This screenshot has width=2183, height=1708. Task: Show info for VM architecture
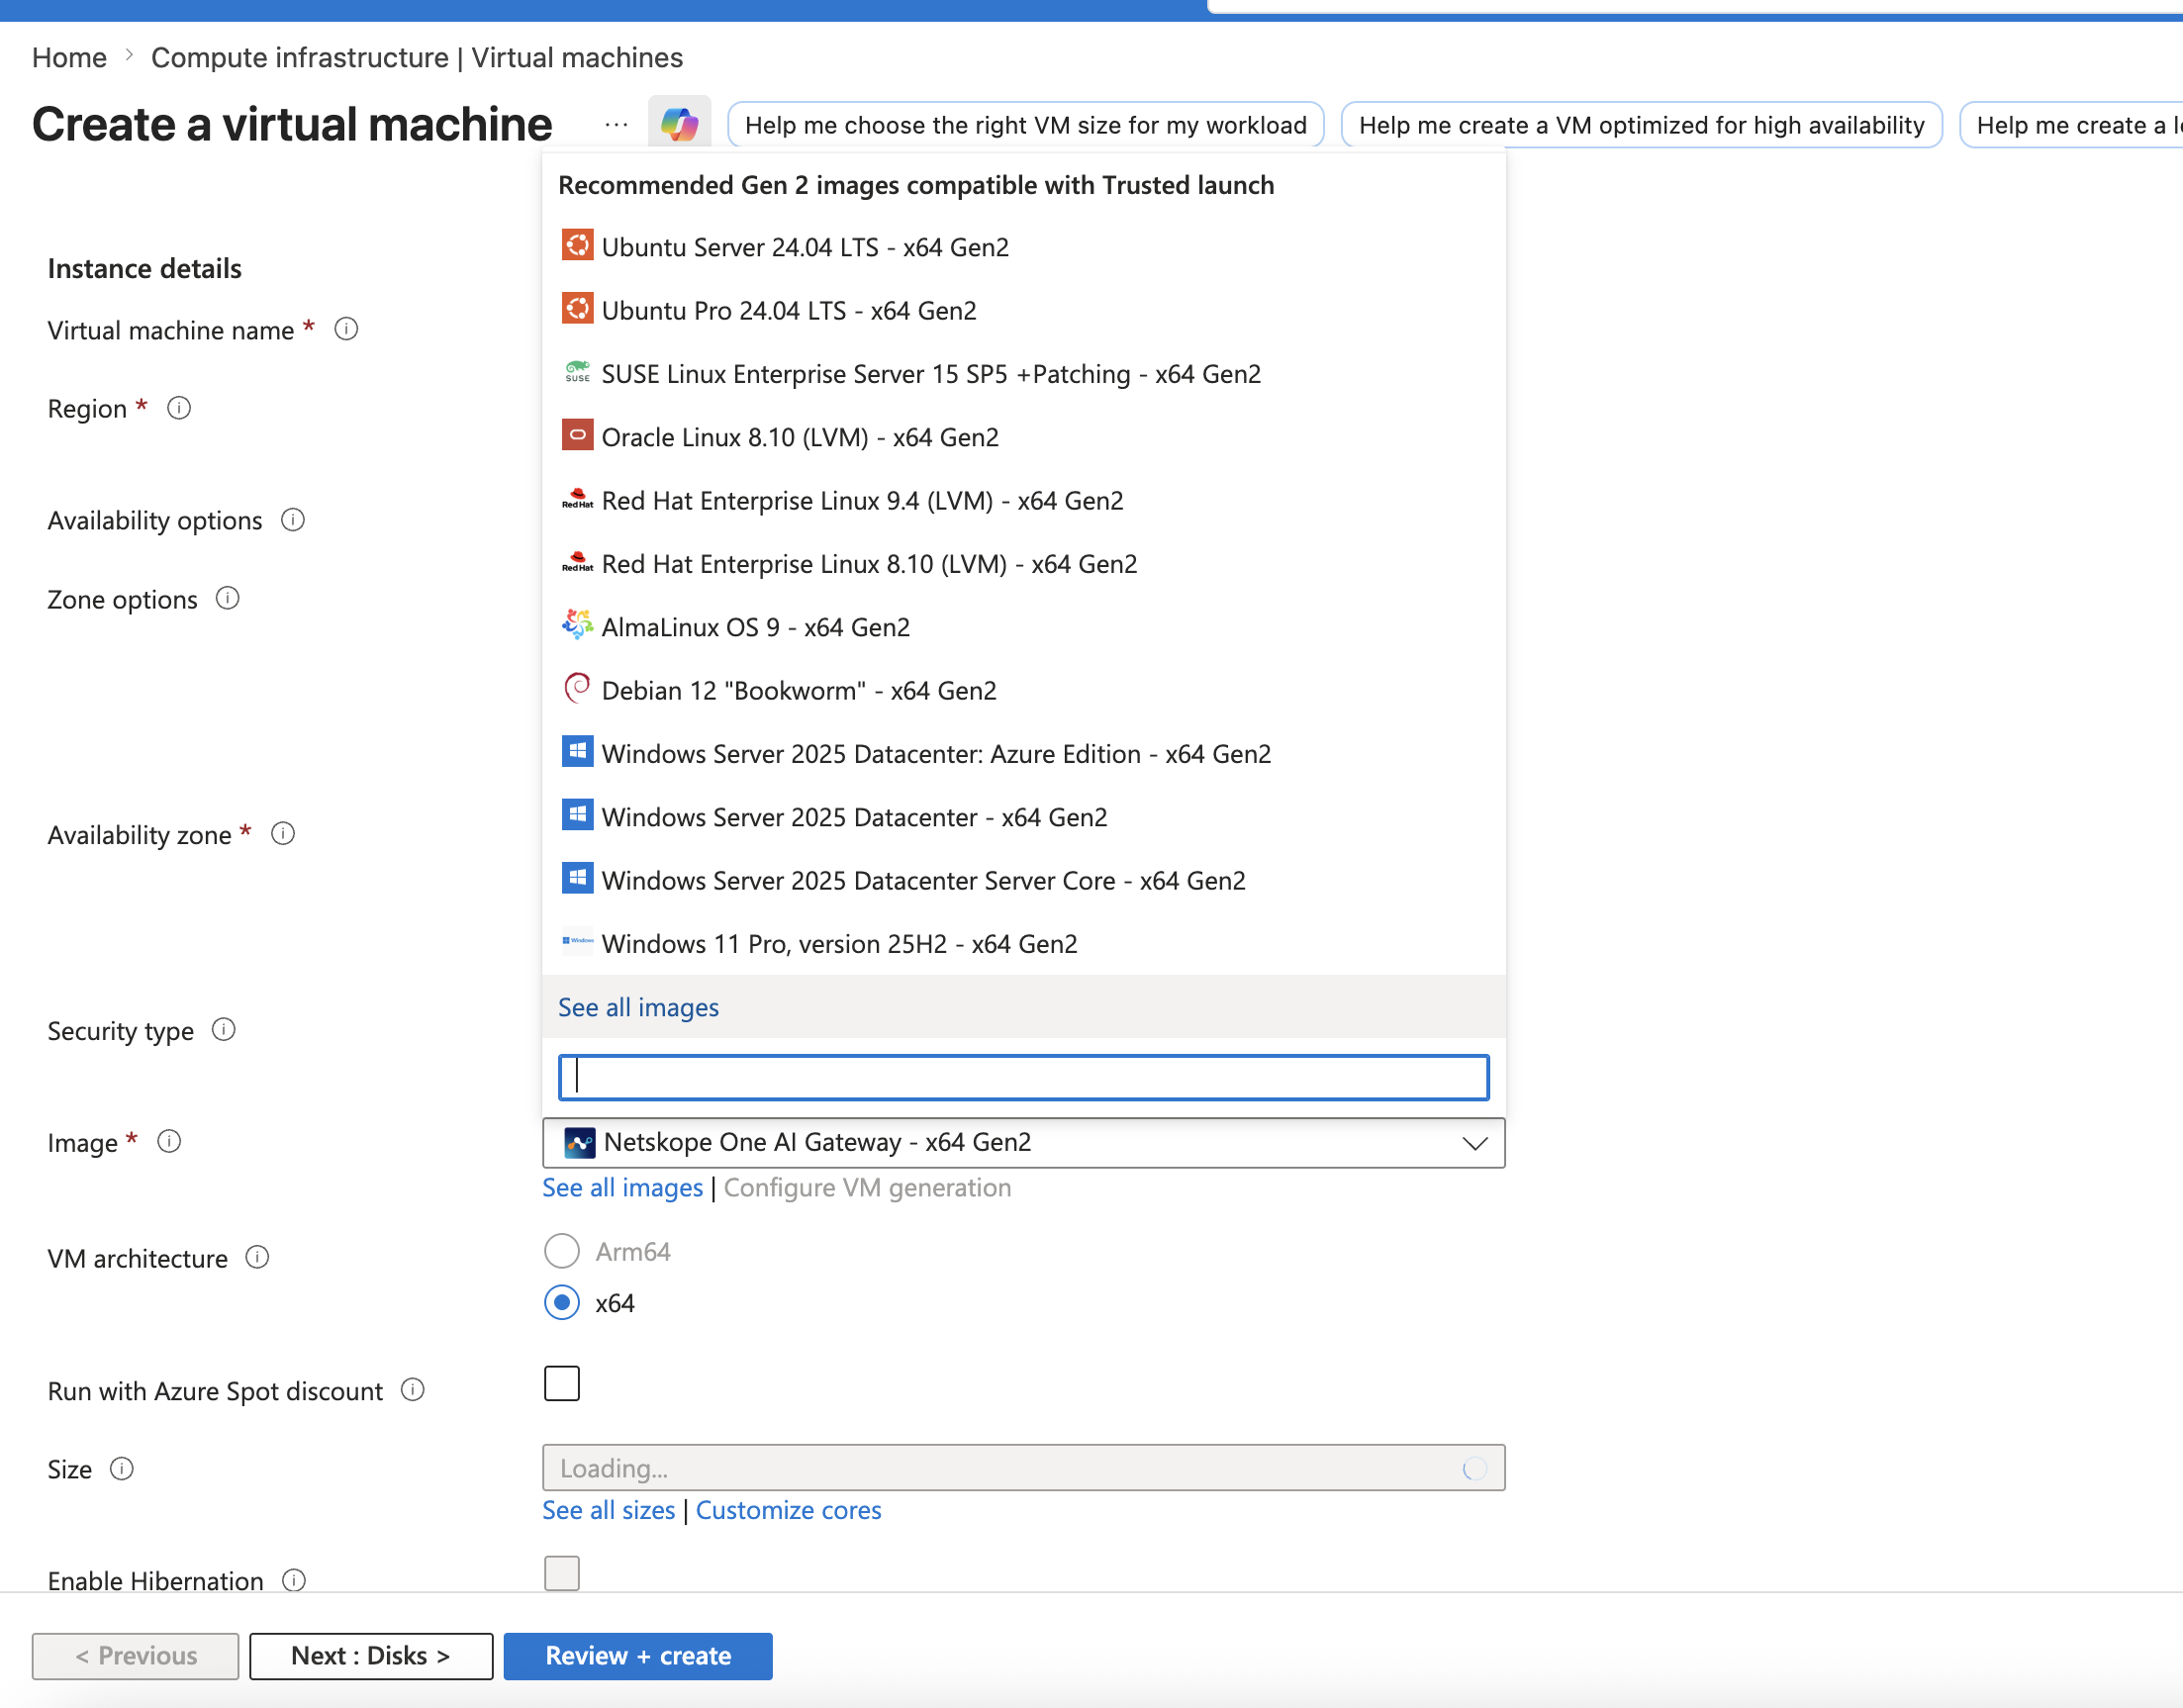click(257, 1257)
